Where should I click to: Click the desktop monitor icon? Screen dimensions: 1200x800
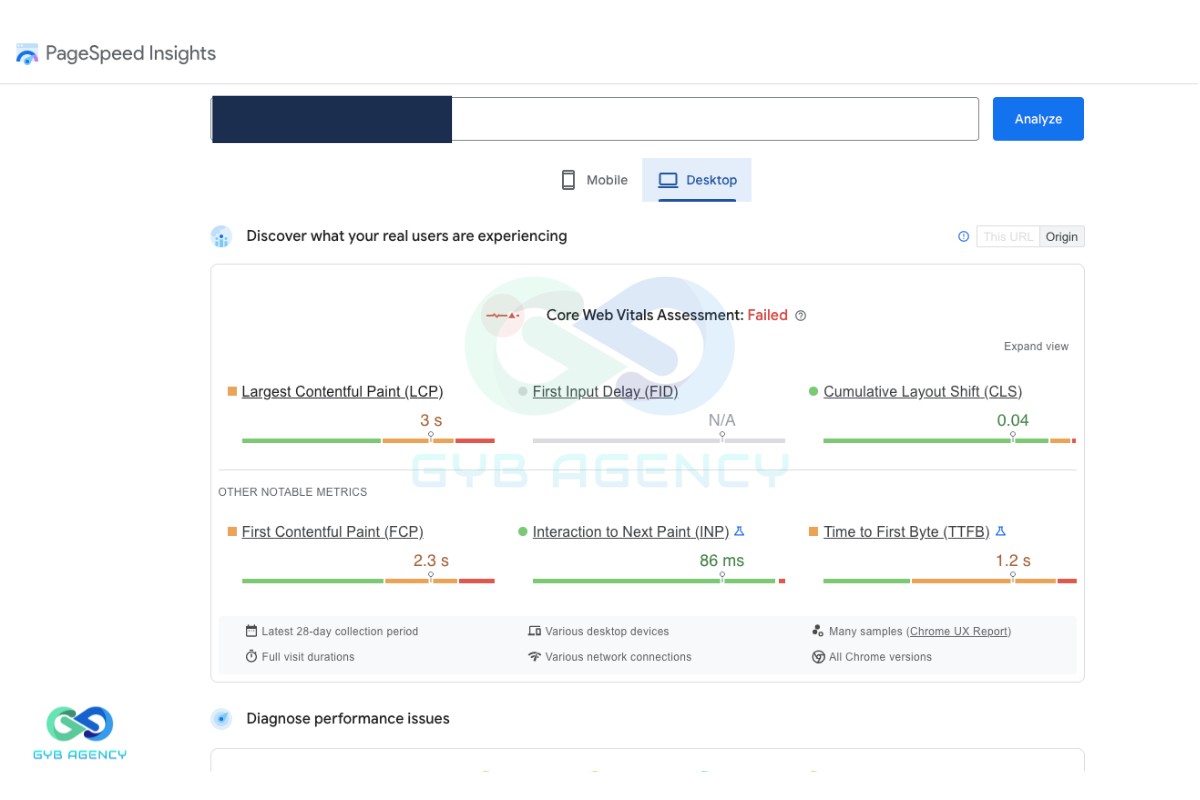(668, 180)
